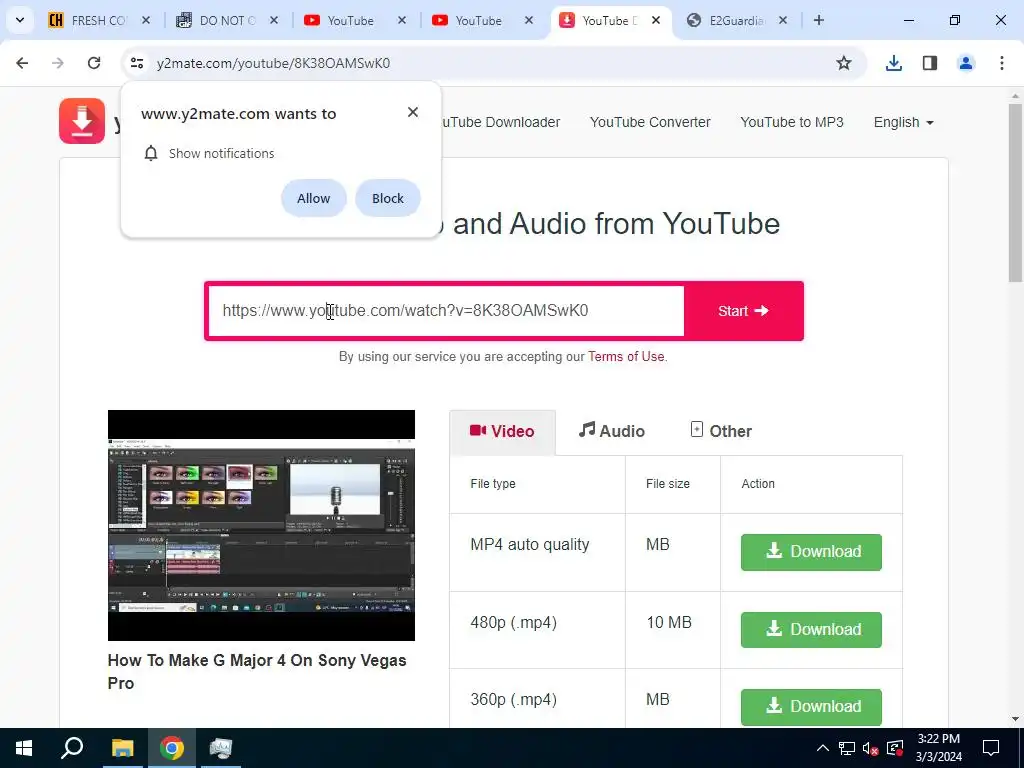Open the taskbar clock and date

[939, 748]
